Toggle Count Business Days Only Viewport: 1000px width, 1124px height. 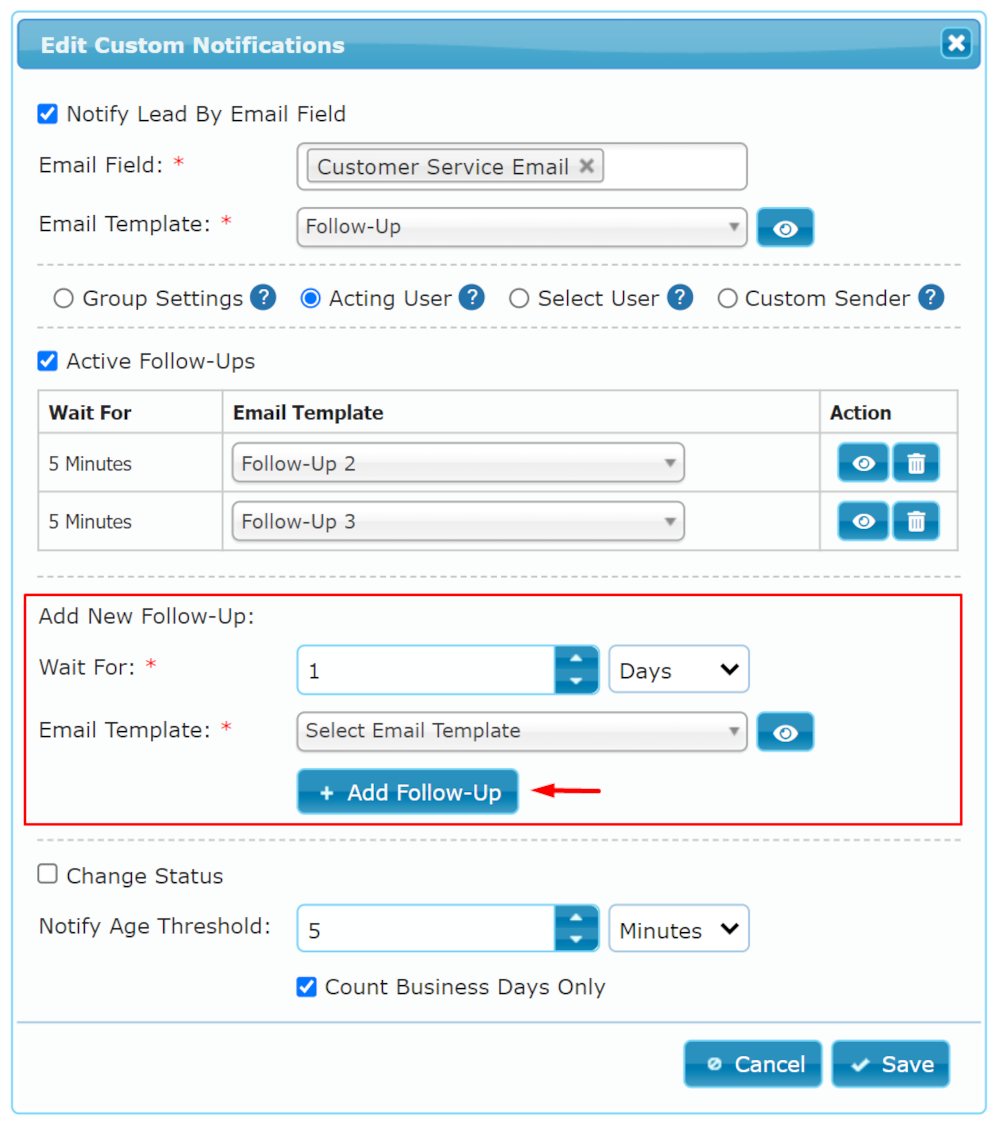tap(307, 987)
